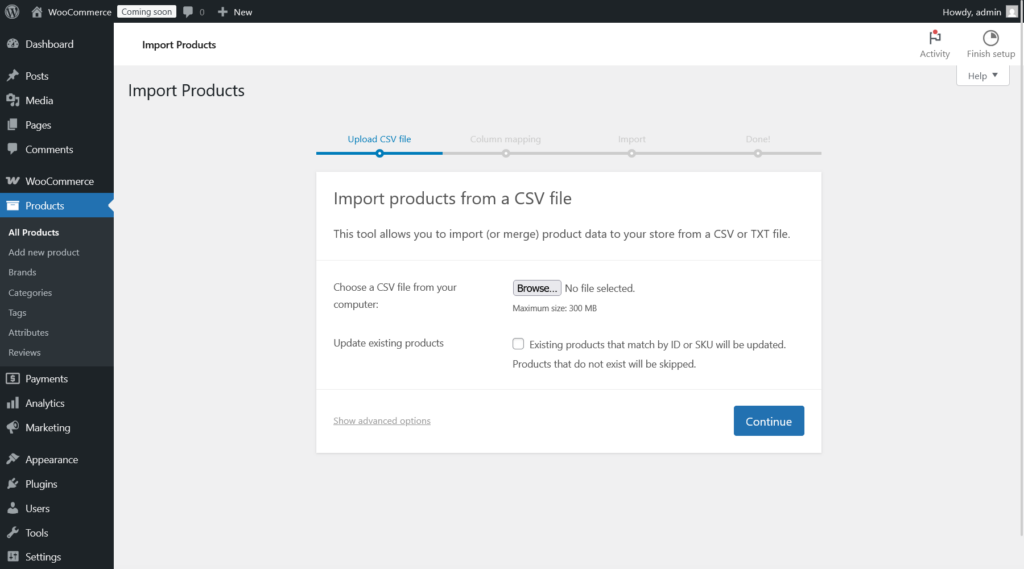Viewport: 1024px width, 569px height.
Task: Open Attributes submenu item
Action: (x=28, y=333)
